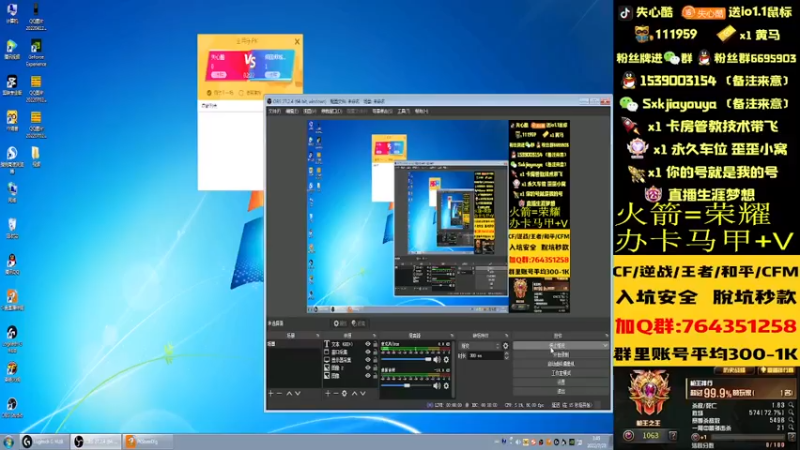800x450 pixels.
Task: Open the GeForce Experience desktop shortcut
Action: point(36,53)
